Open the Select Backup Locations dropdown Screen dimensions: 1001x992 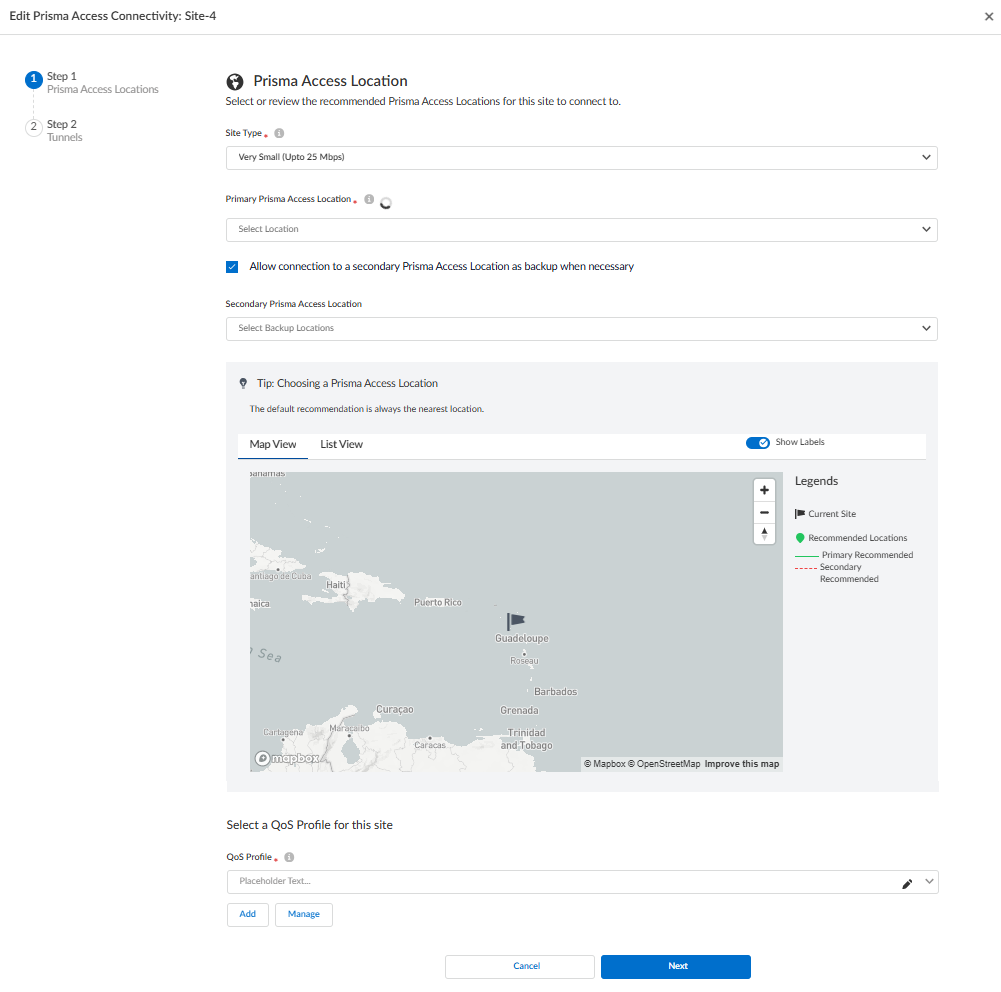tap(581, 329)
